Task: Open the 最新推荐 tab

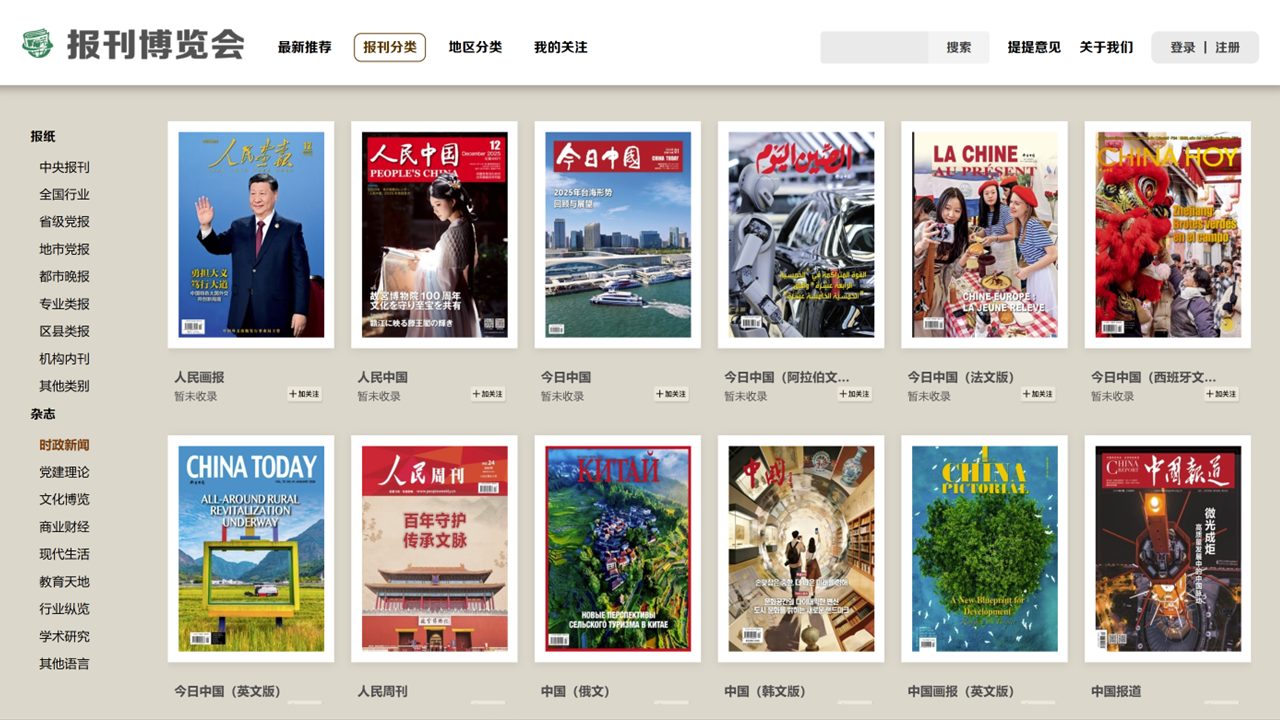Action: tap(305, 47)
